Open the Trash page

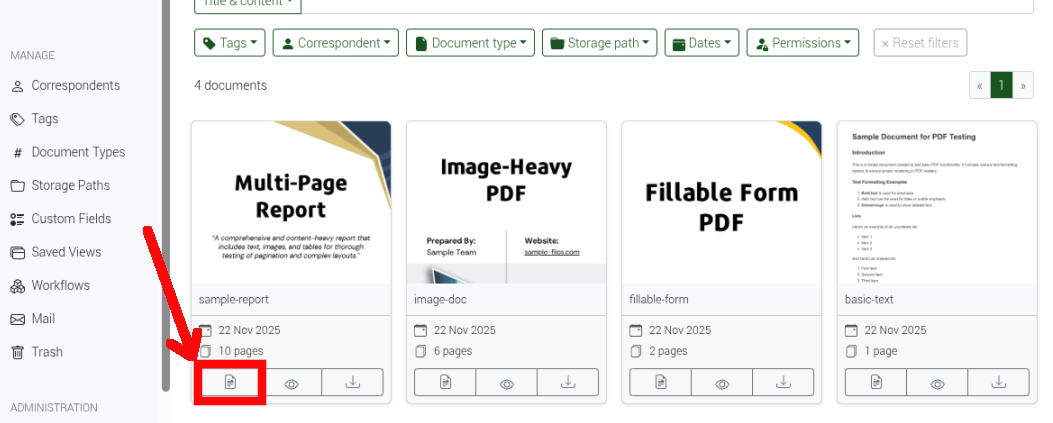[36, 352]
